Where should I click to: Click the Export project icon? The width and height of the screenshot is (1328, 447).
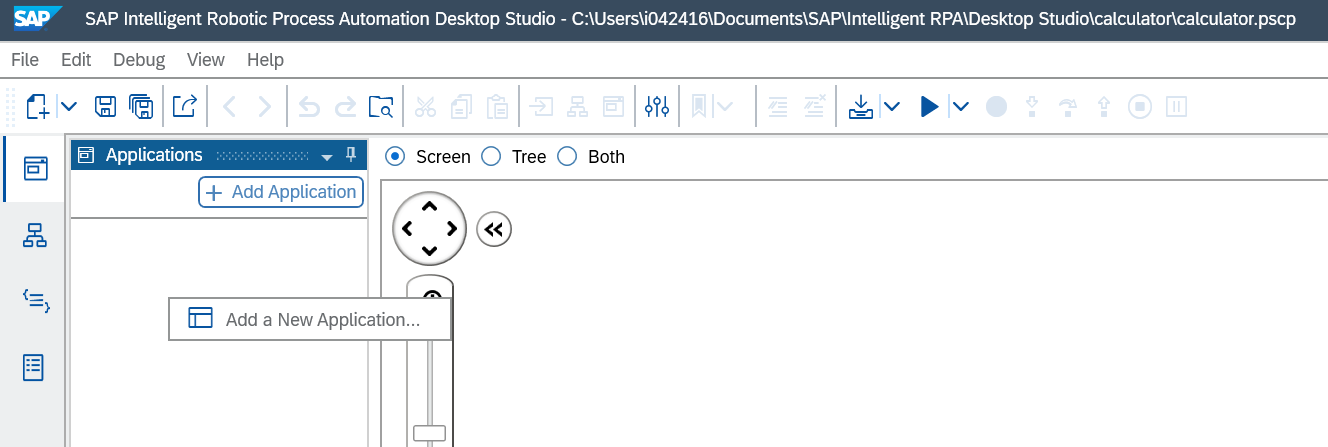point(184,106)
